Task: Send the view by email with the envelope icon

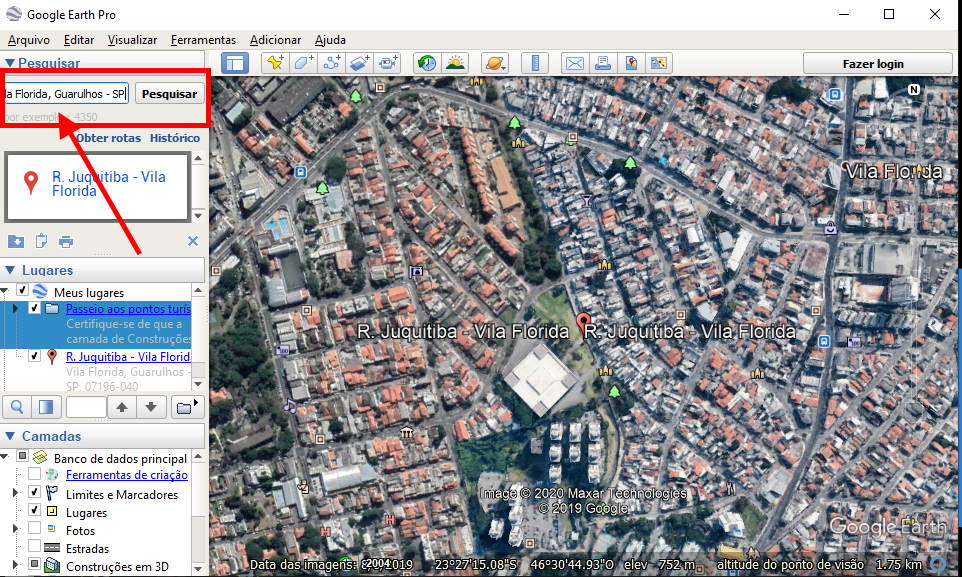Action: point(575,63)
